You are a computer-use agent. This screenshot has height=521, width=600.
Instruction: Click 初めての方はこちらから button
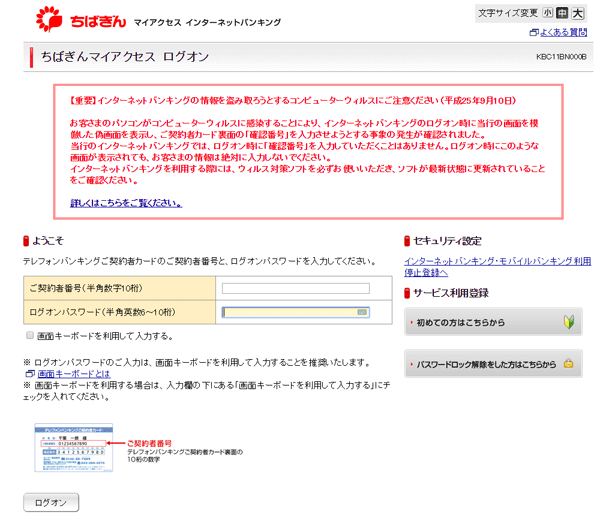[493, 322]
